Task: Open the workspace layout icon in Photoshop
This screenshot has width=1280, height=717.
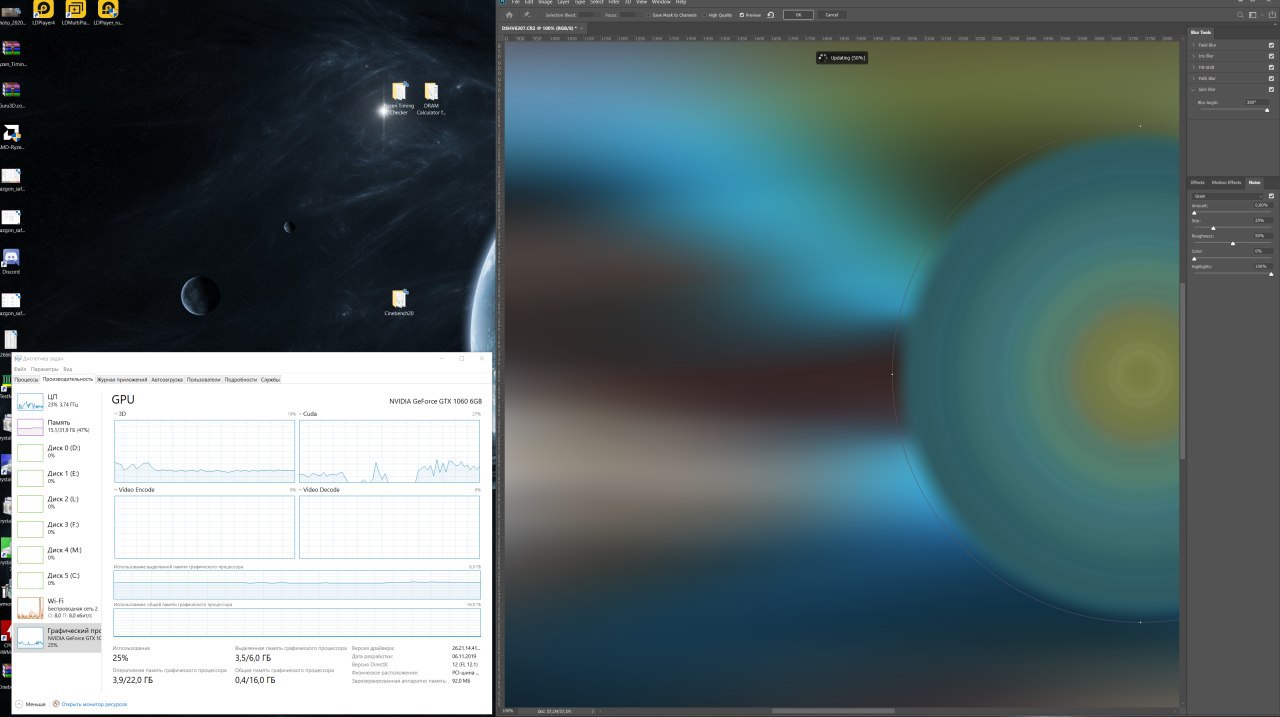Action: pos(1252,15)
